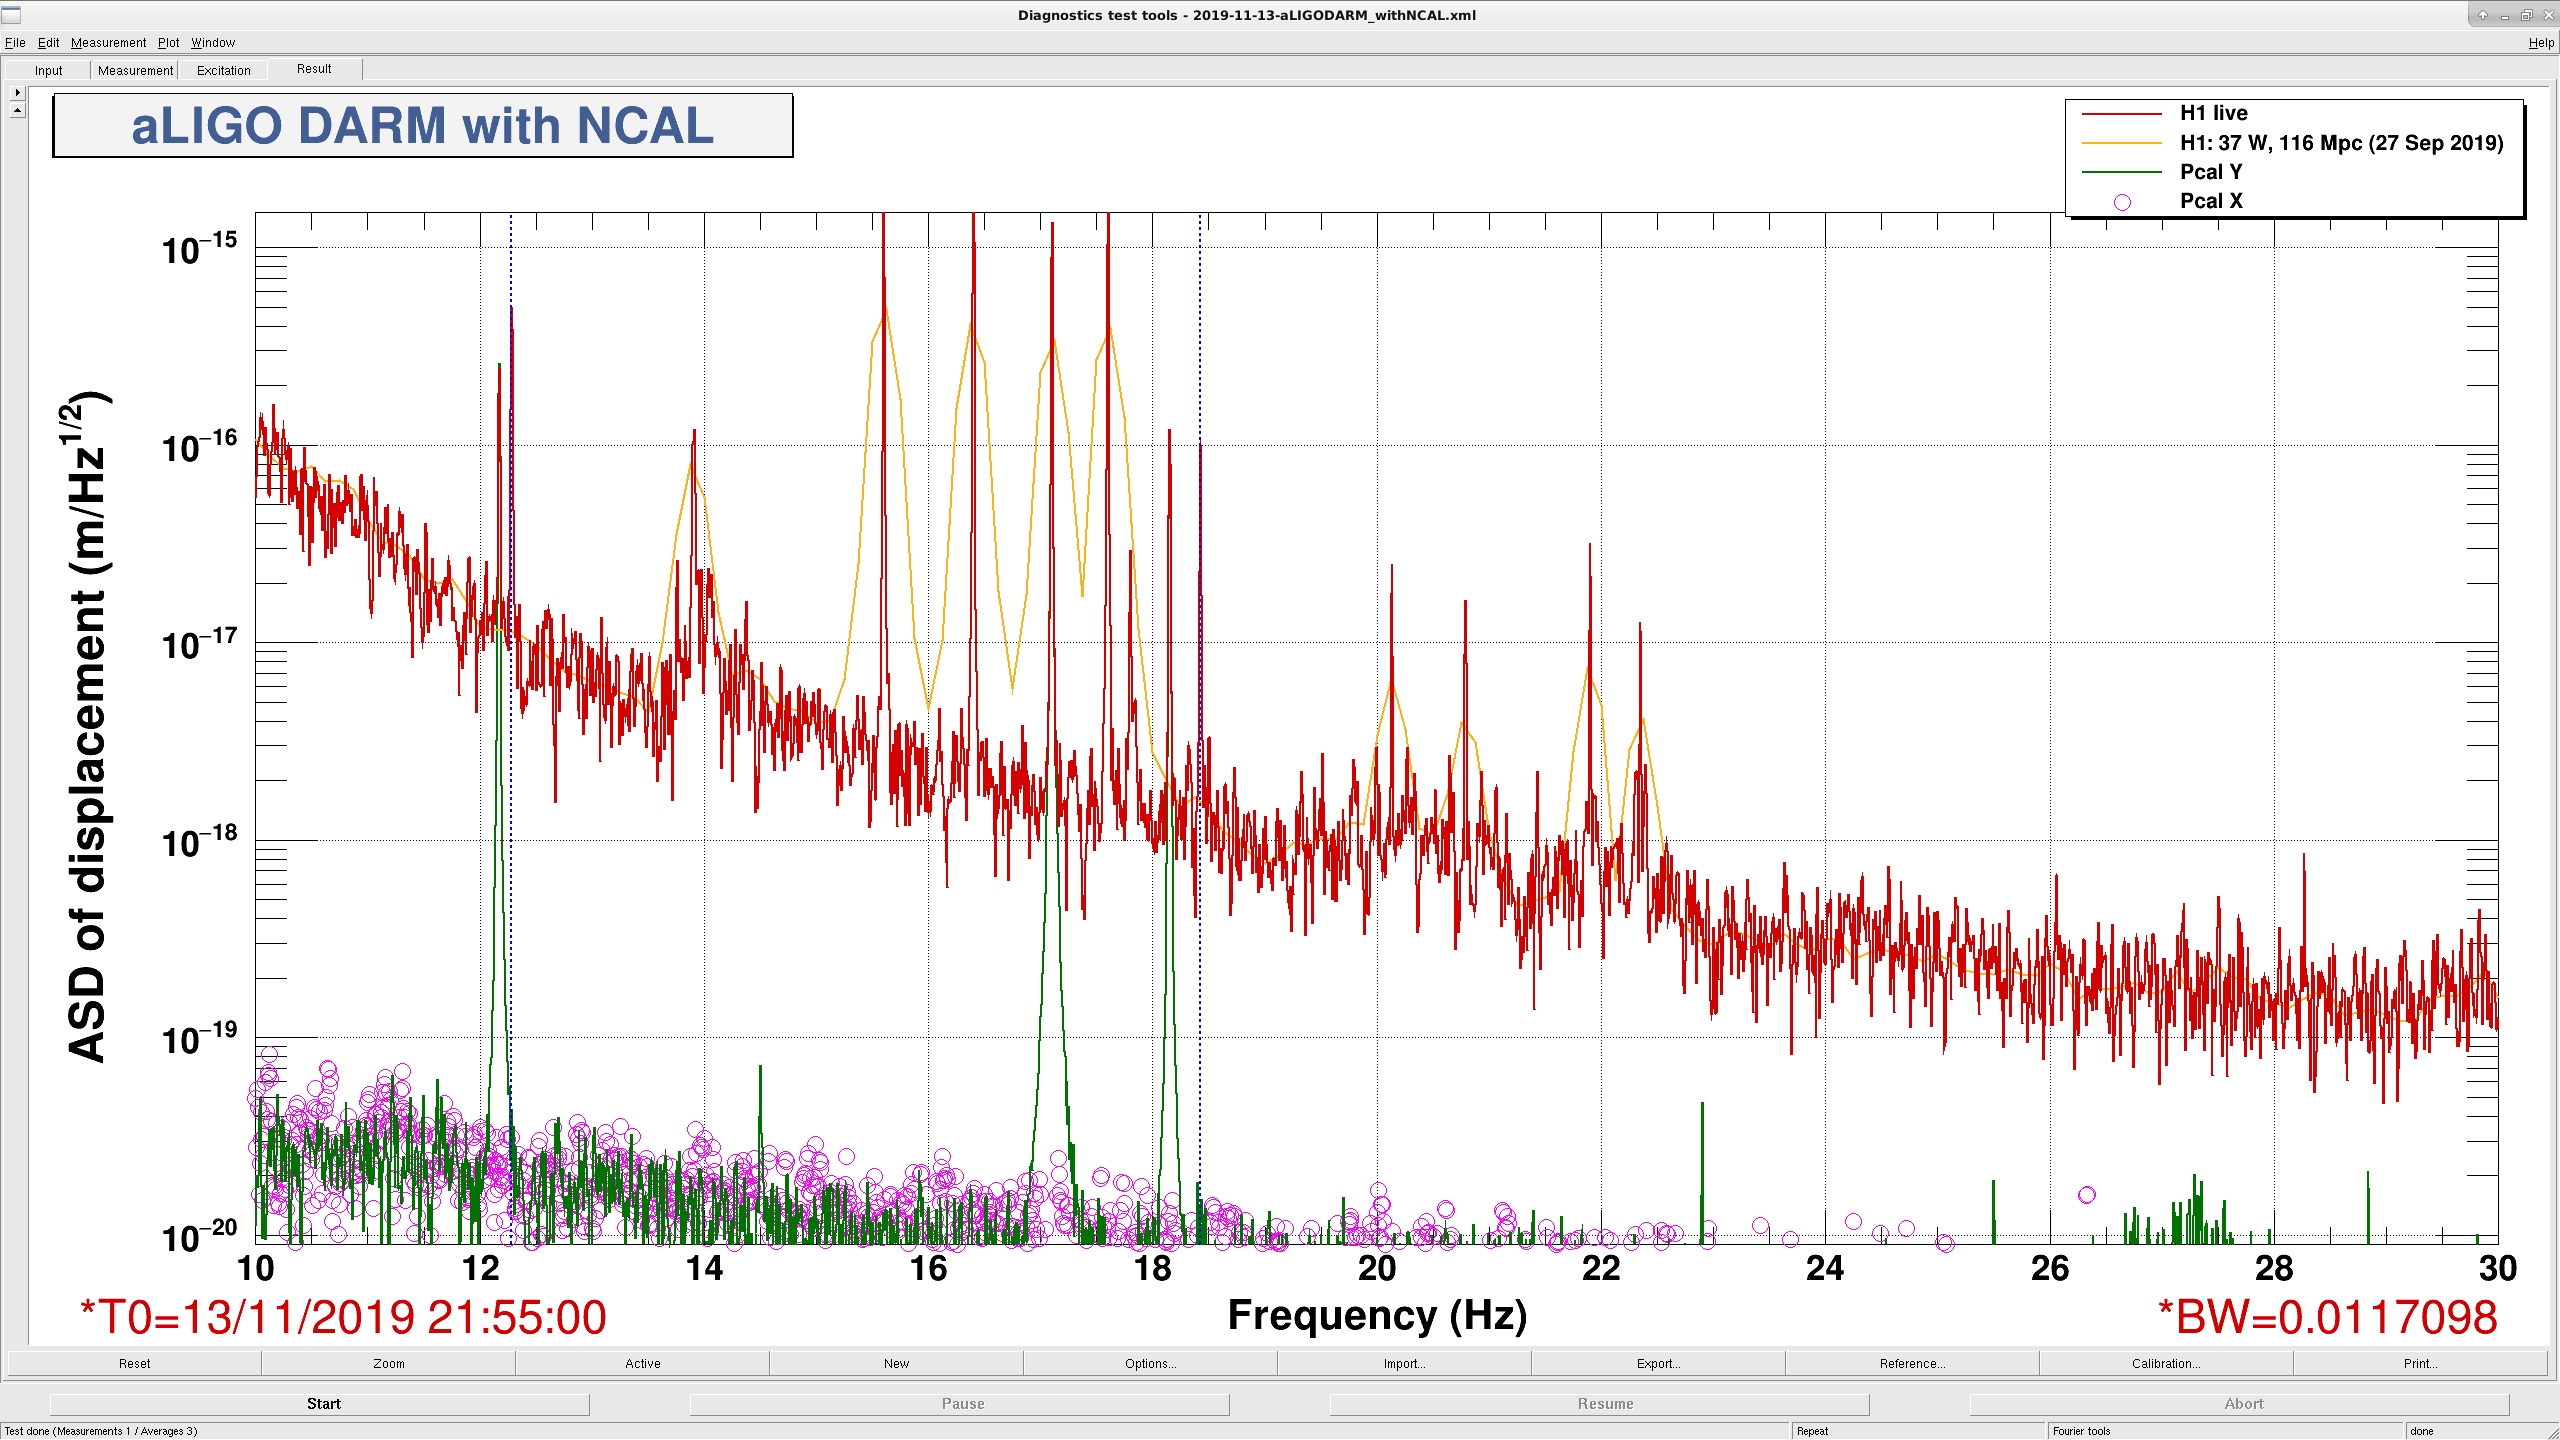Switch to the Input tab
Image resolution: width=2560 pixels, height=1440 pixels.
(x=48, y=70)
